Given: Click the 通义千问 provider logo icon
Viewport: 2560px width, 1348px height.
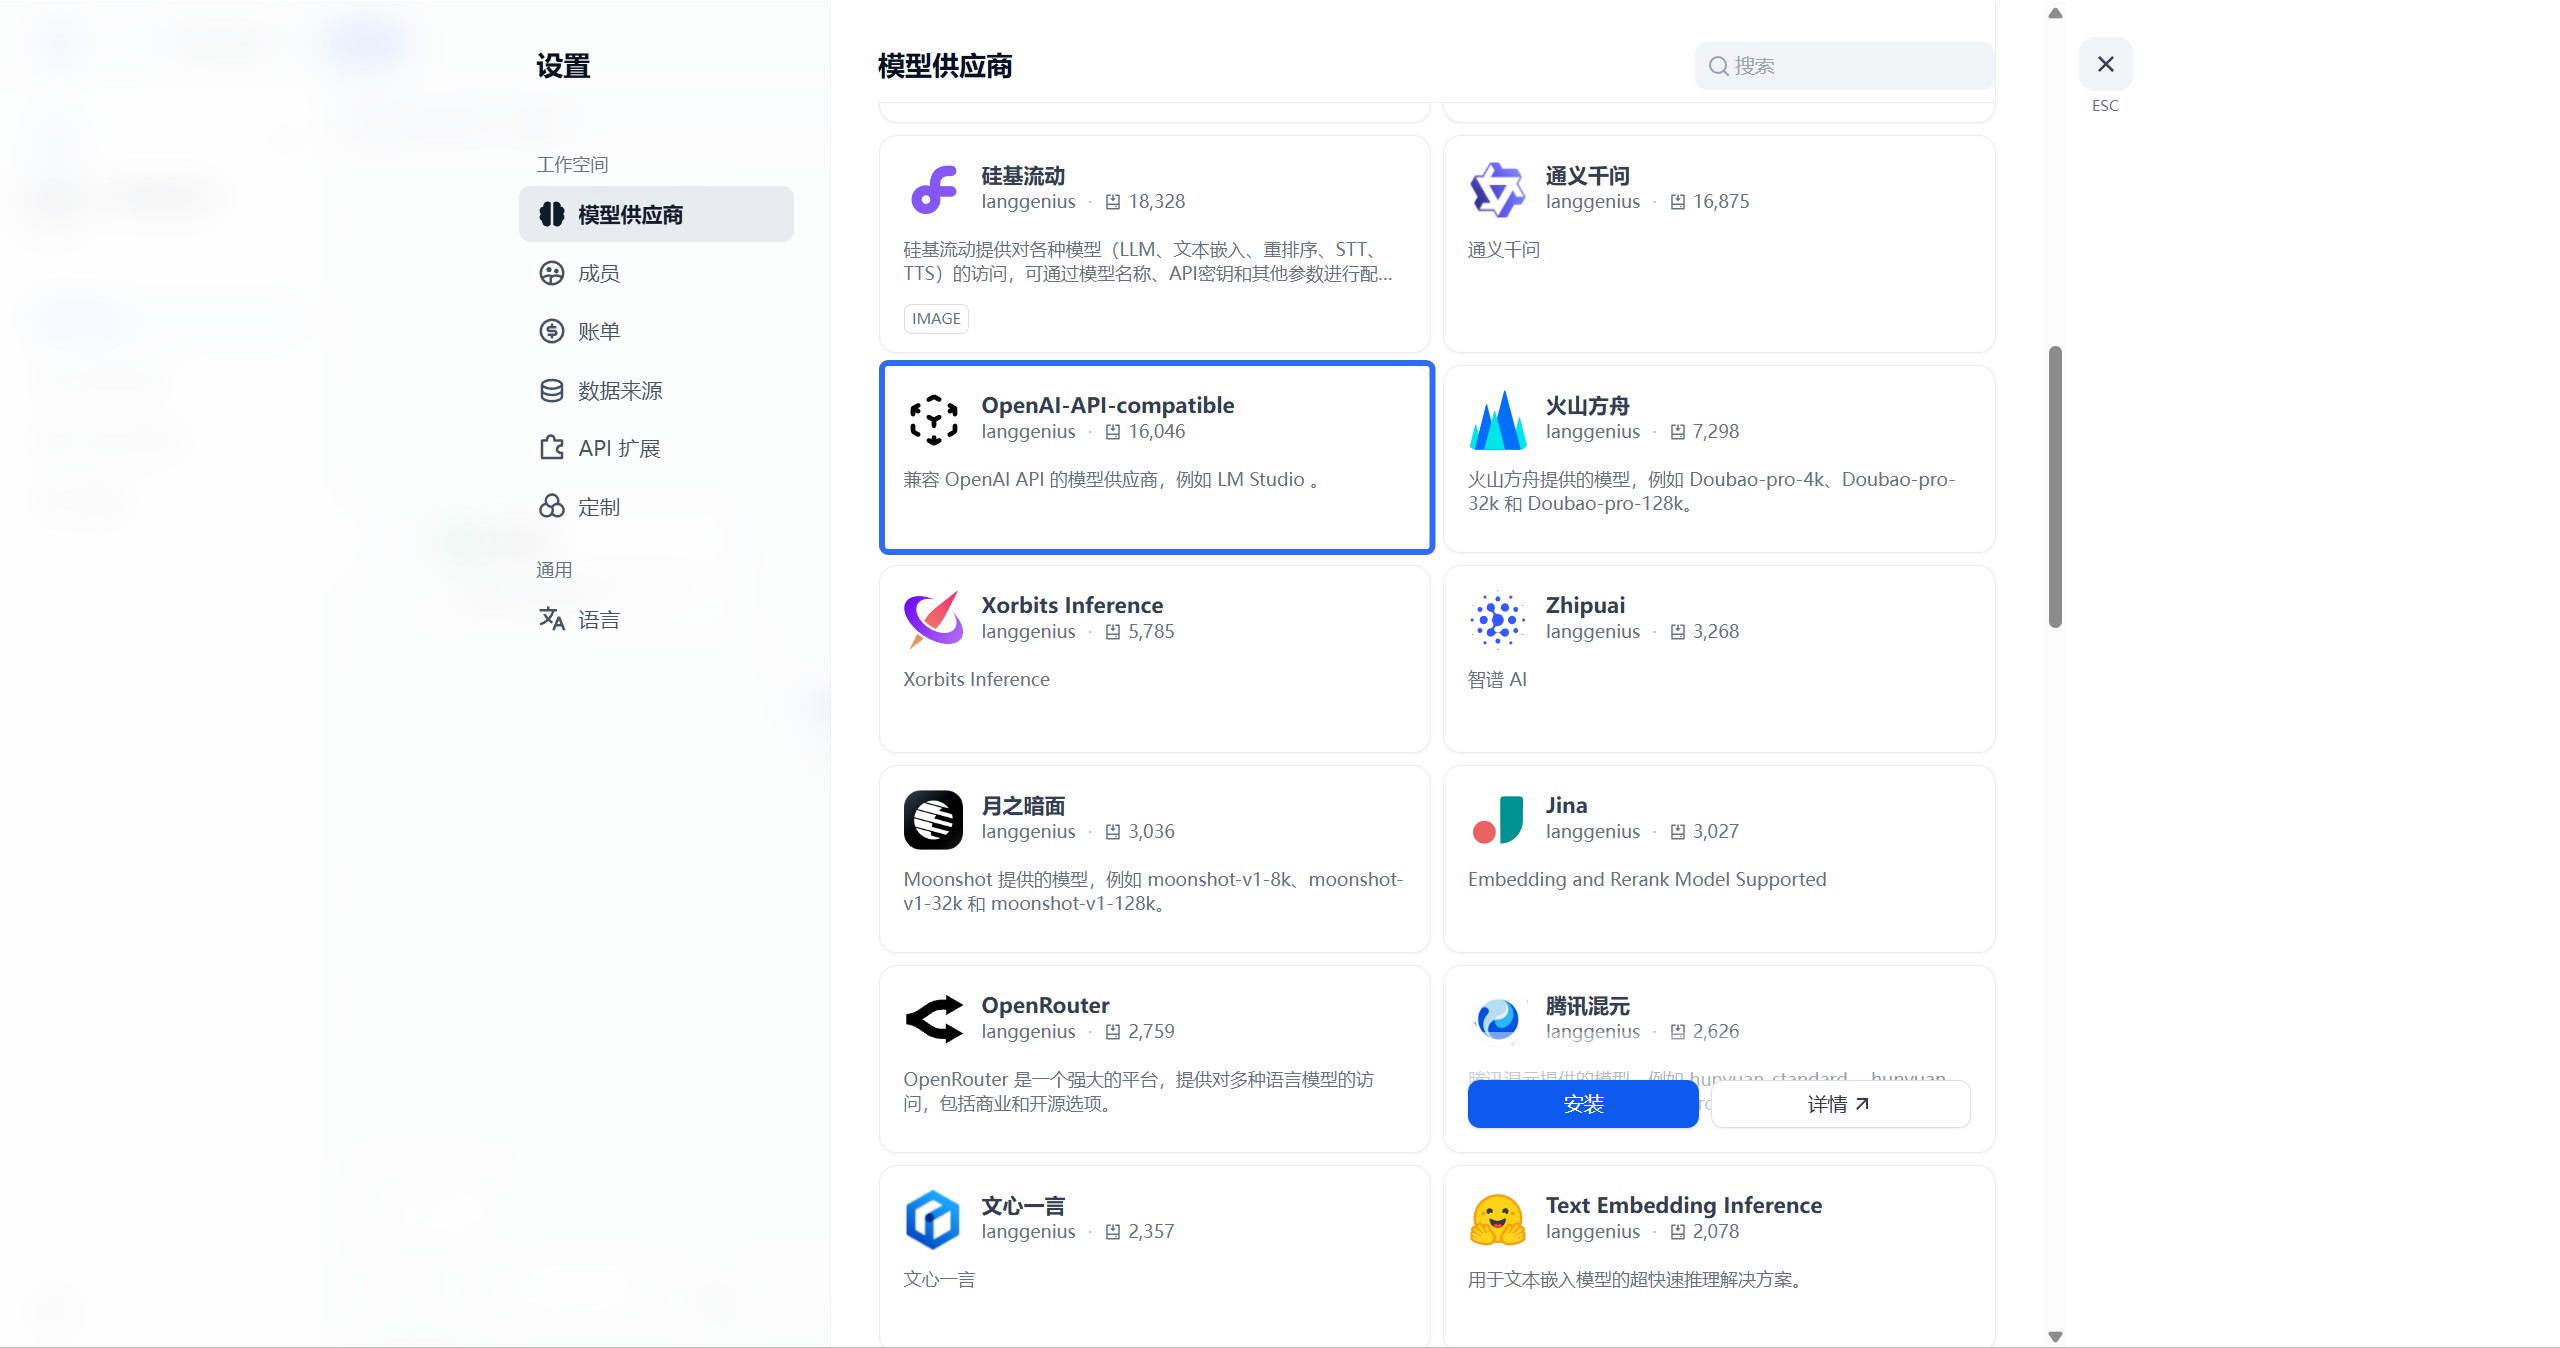Looking at the screenshot, I should point(1497,189).
